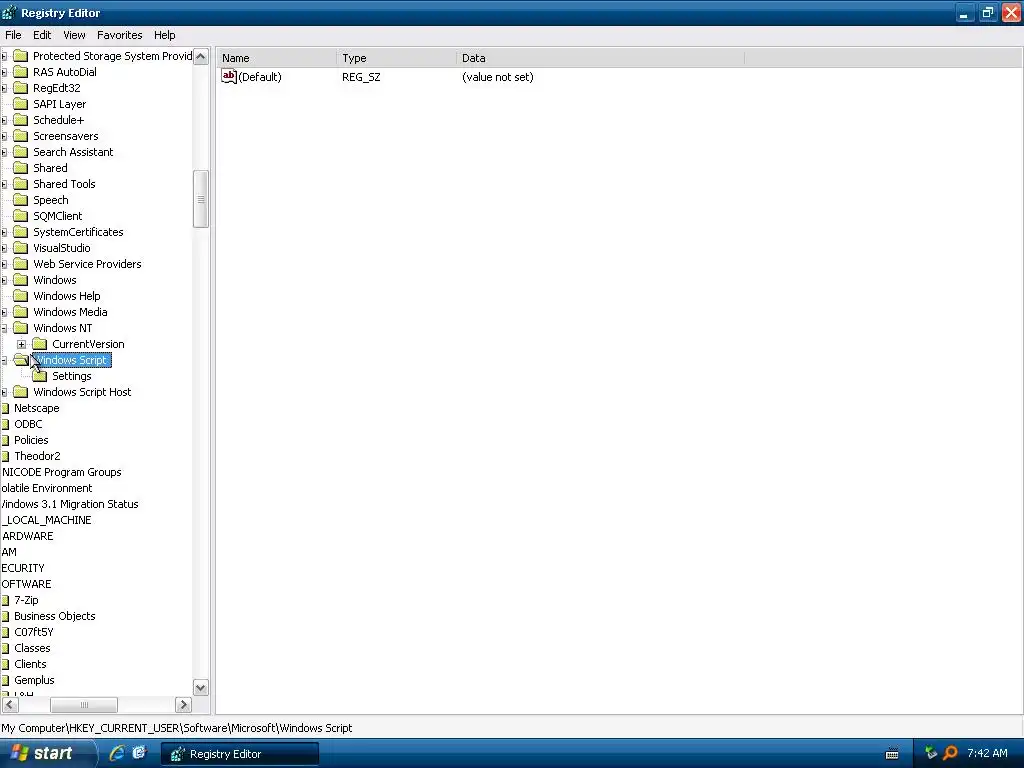Click the Windows Help folder icon
The image size is (1024, 768).
21,296
